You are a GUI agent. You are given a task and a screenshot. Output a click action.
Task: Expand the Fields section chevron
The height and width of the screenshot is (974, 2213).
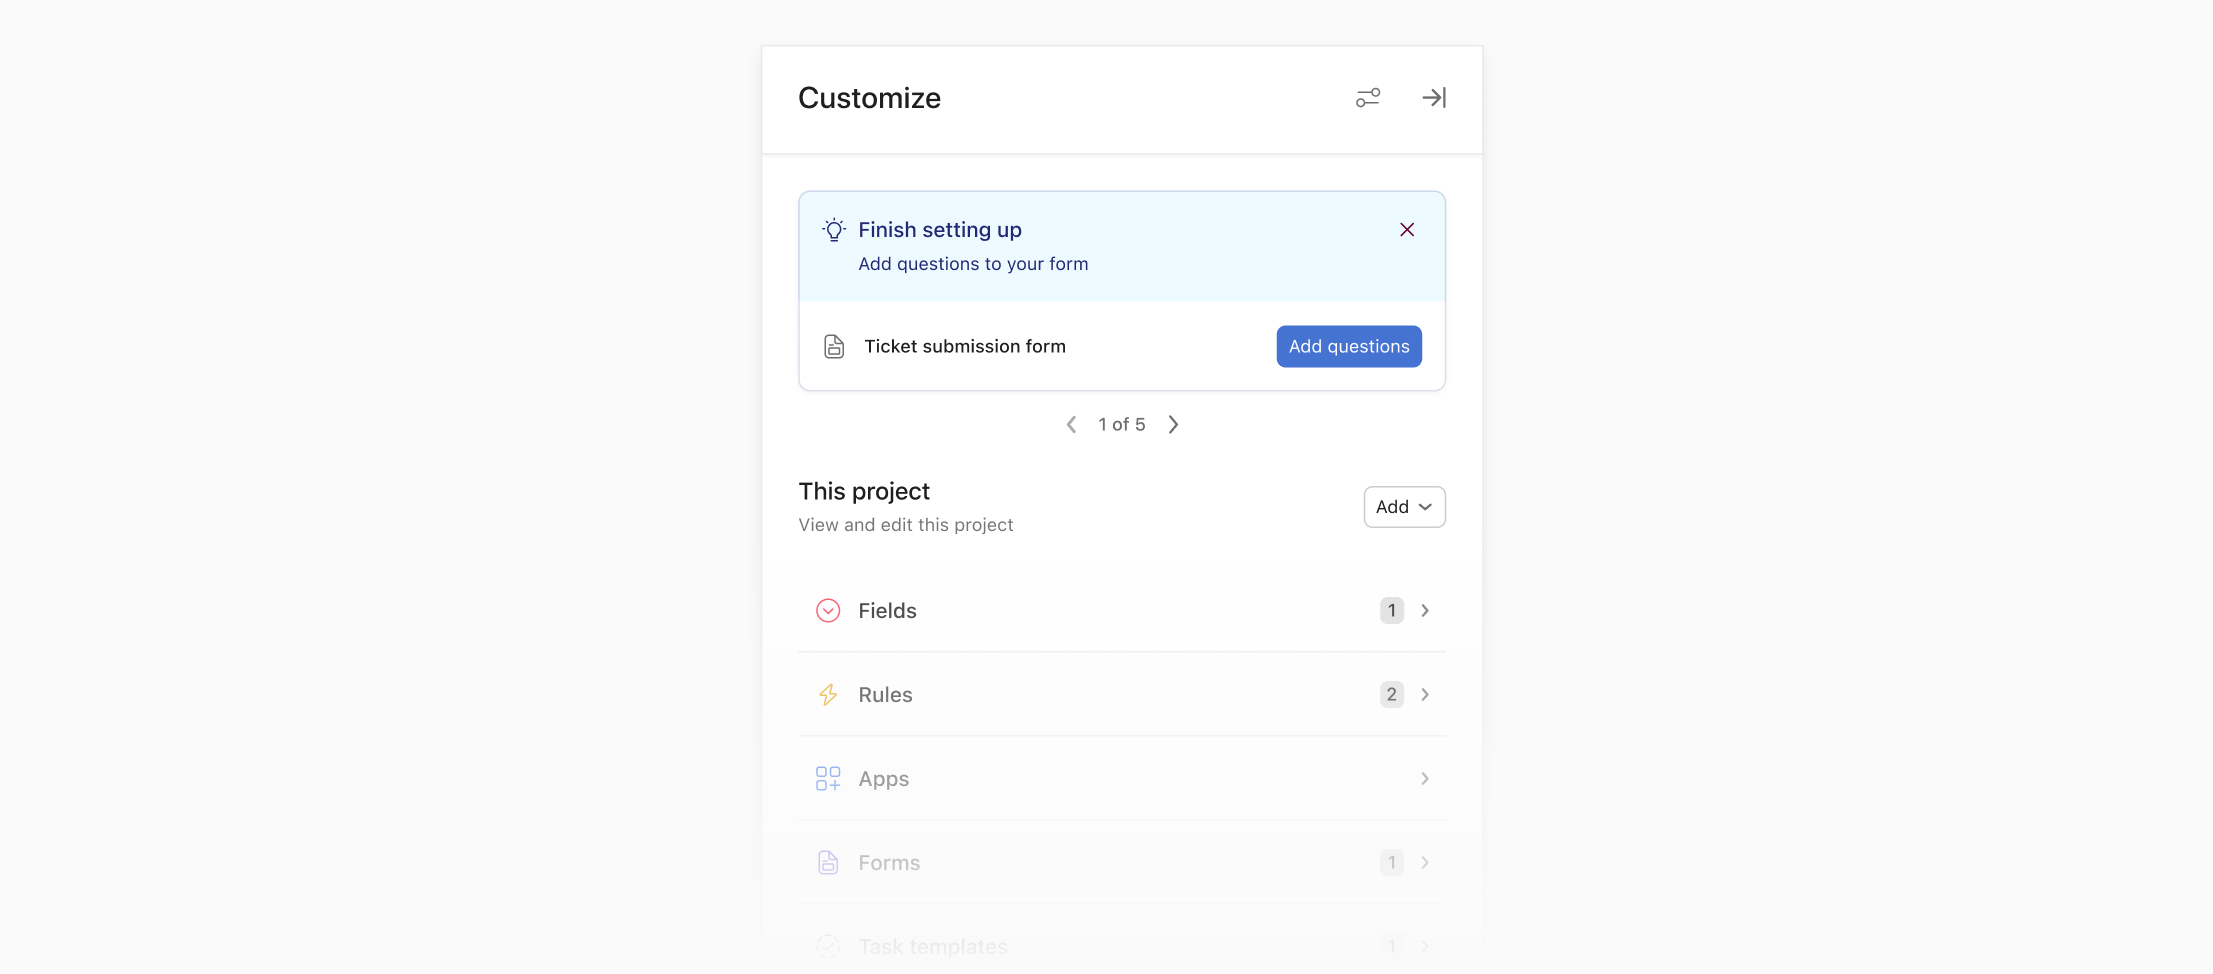coord(1425,611)
